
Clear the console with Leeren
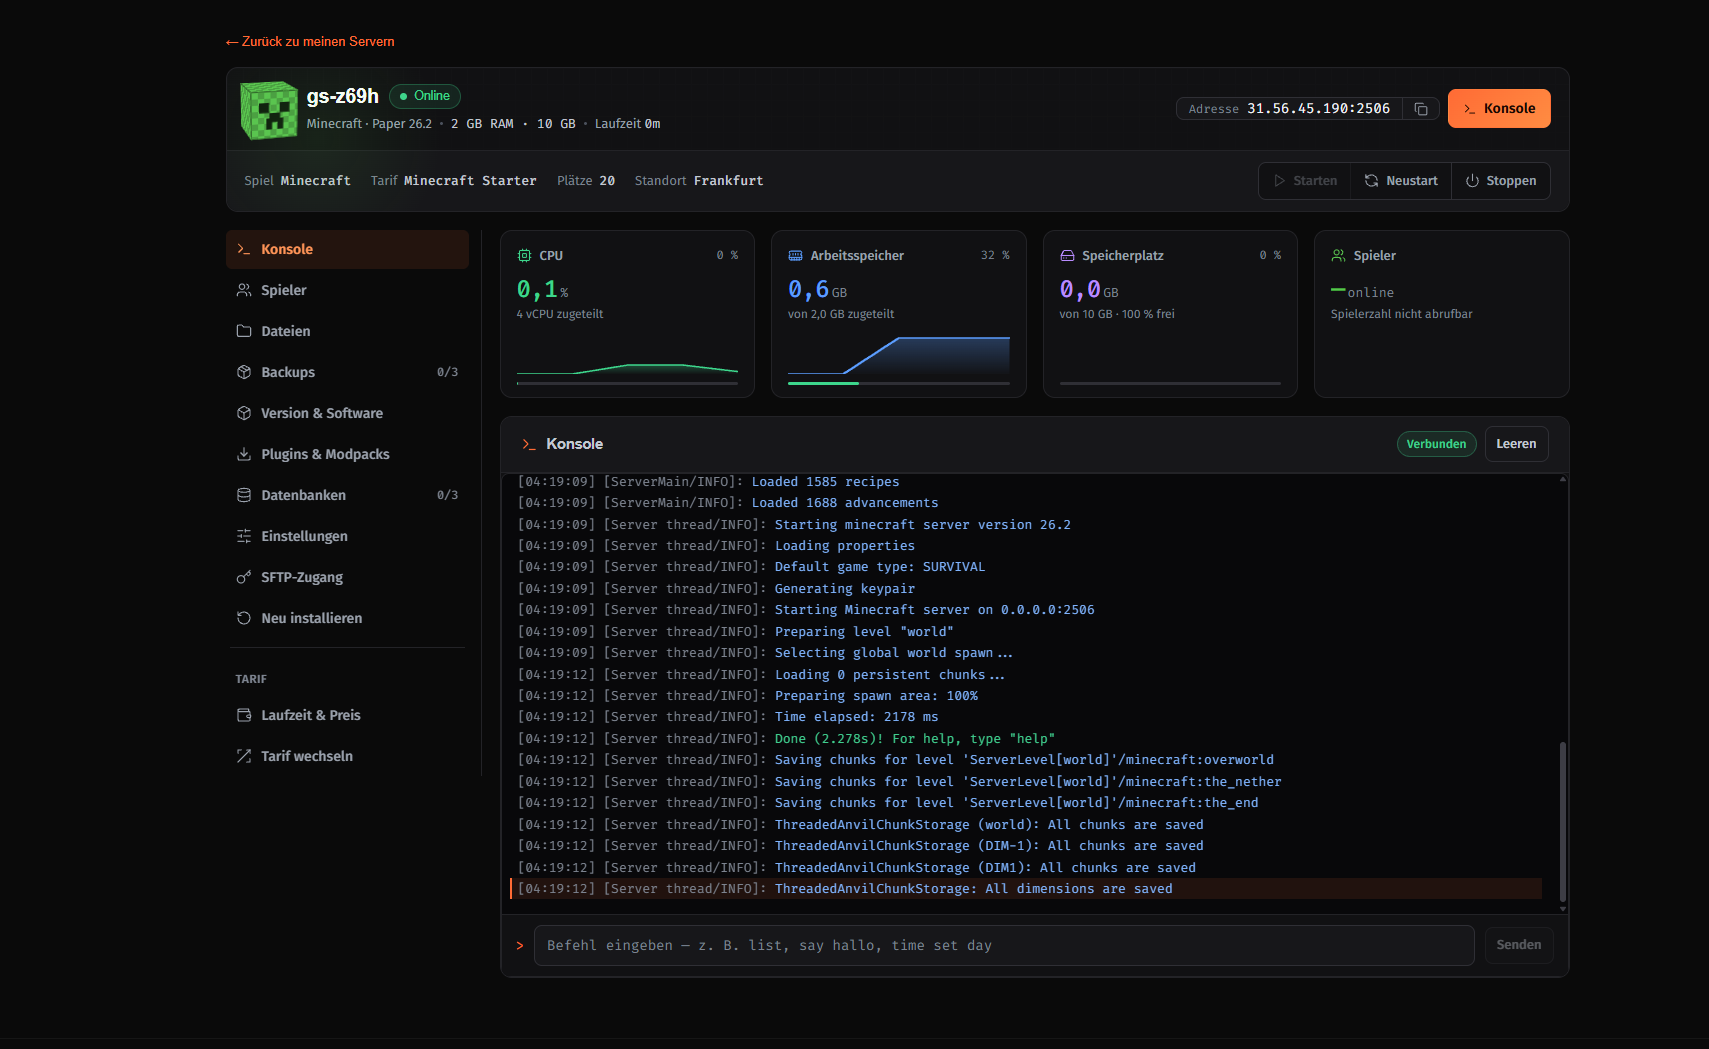pyautogui.click(x=1516, y=444)
